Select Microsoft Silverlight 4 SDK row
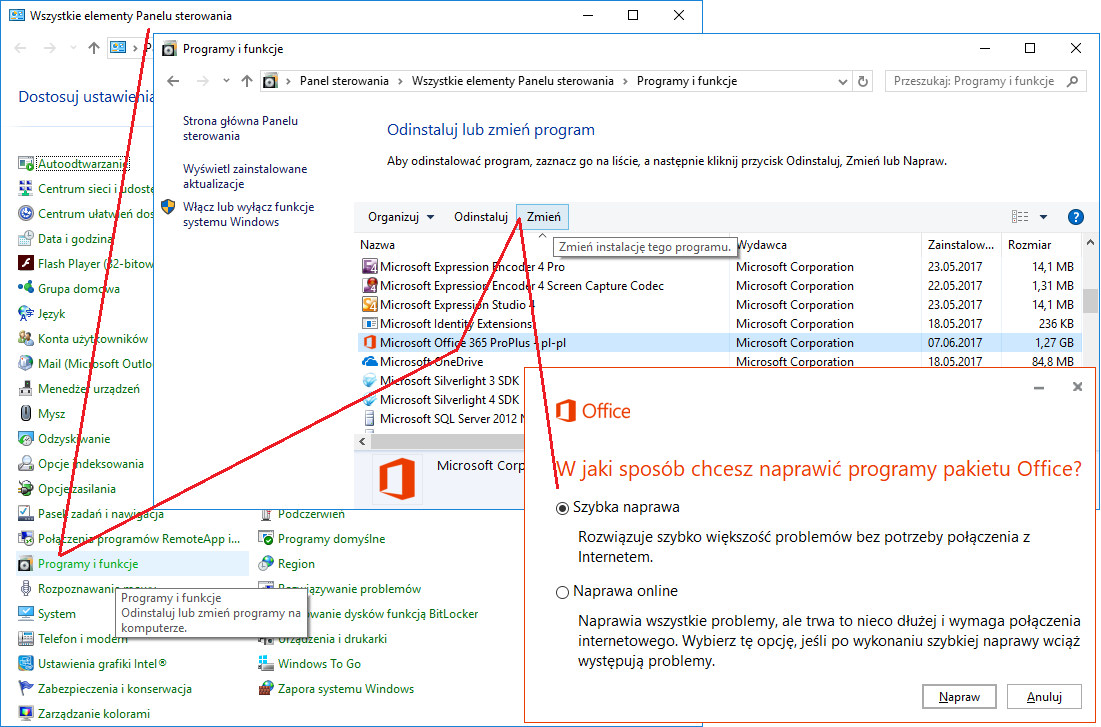The width and height of the screenshot is (1101, 727). click(441, 400)
